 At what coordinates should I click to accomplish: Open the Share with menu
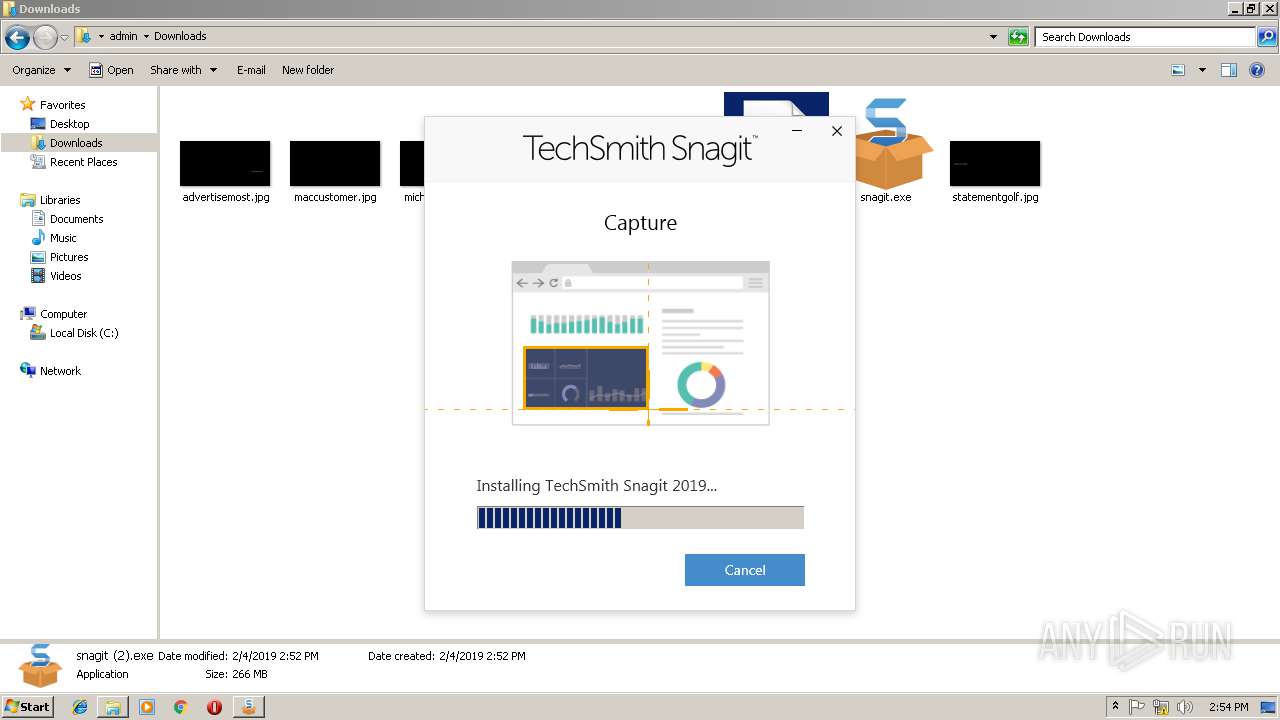tap(183, 70)
